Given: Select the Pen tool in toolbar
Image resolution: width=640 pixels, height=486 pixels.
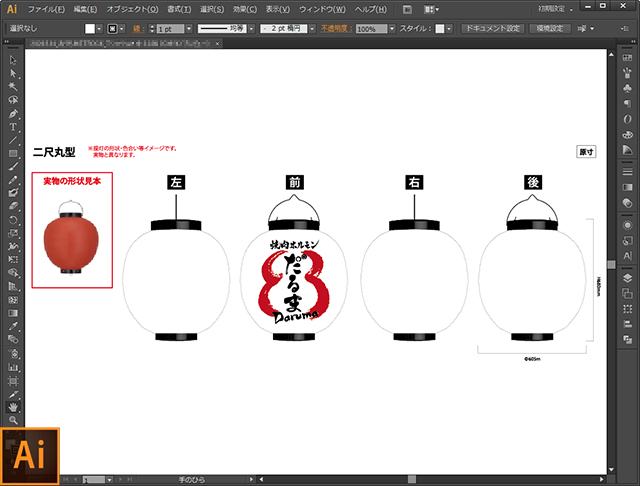Looking at the screenshot, I should click(x=13, y=113).
